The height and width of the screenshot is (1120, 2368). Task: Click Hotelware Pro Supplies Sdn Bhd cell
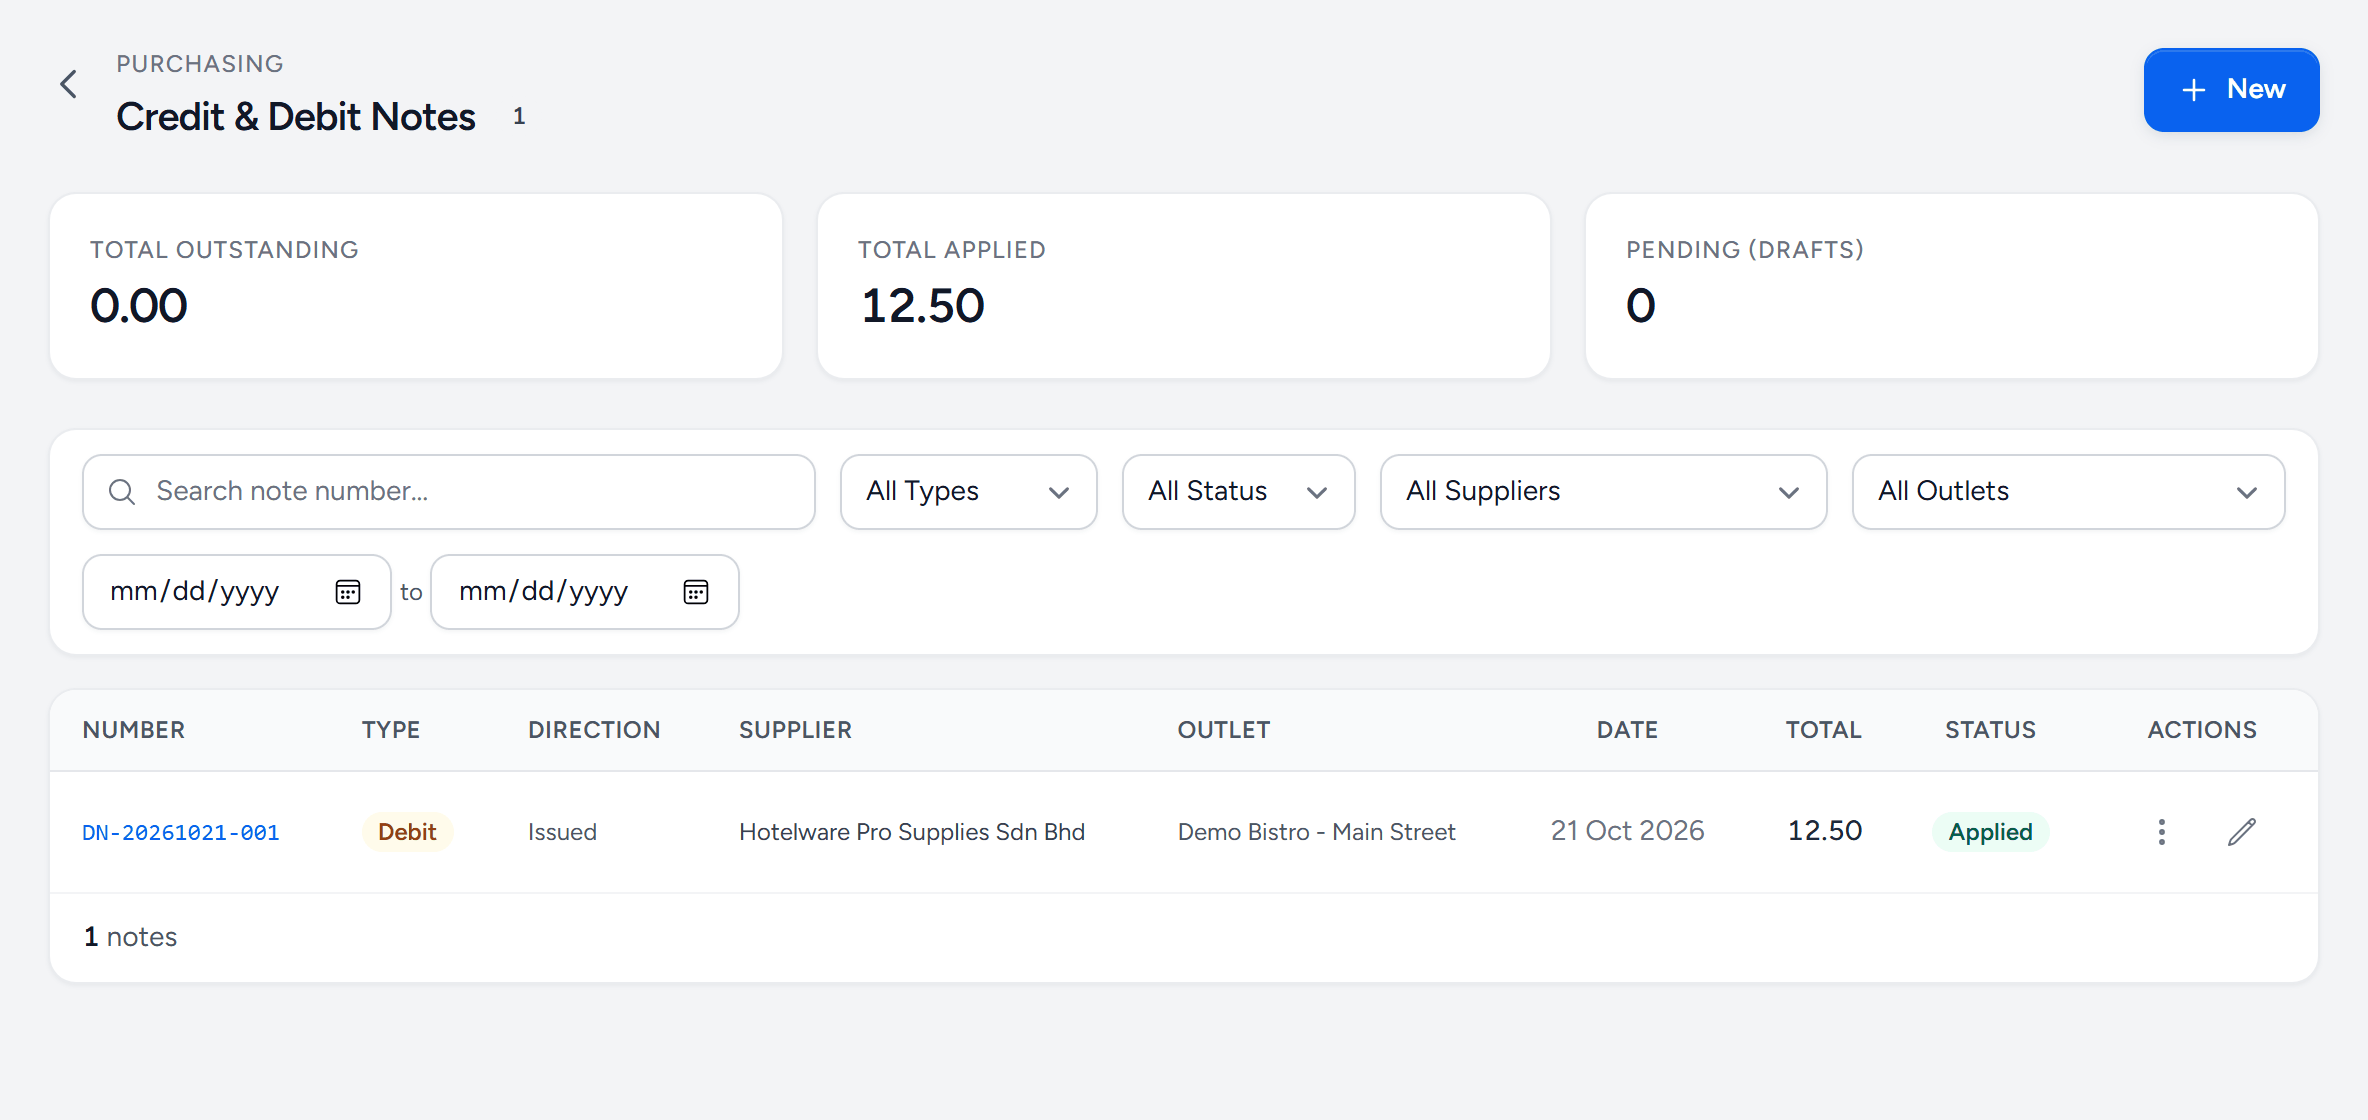coord(912,832)
